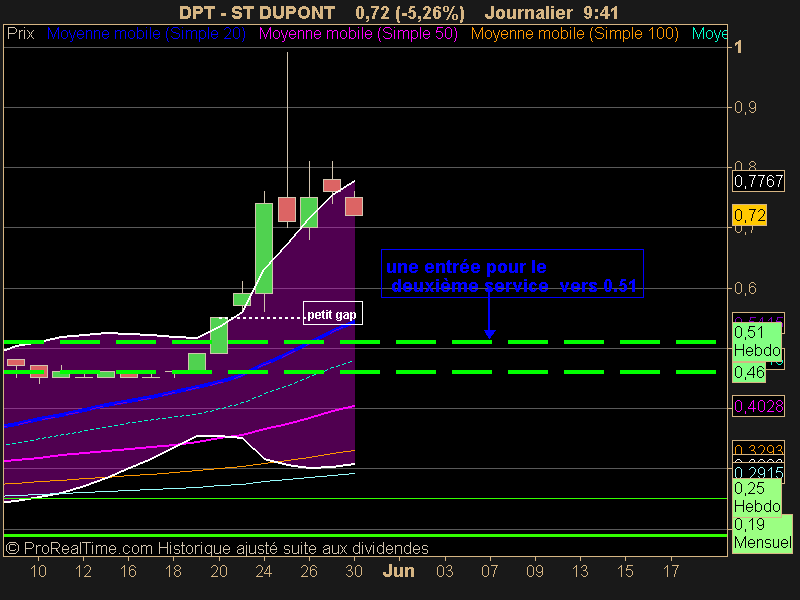Select the solid green 0,19 Mensuel line

point(365,536)
